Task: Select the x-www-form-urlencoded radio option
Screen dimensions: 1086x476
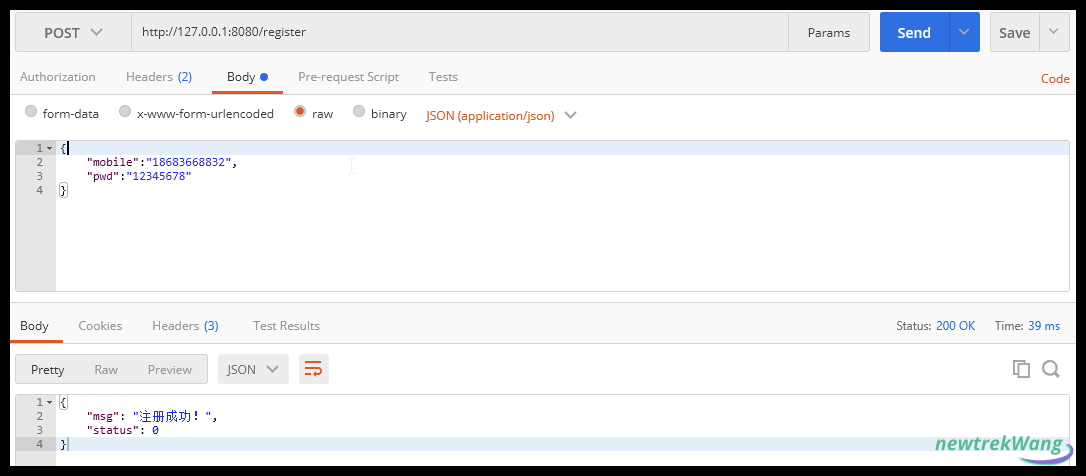Action: coord(125,112)
